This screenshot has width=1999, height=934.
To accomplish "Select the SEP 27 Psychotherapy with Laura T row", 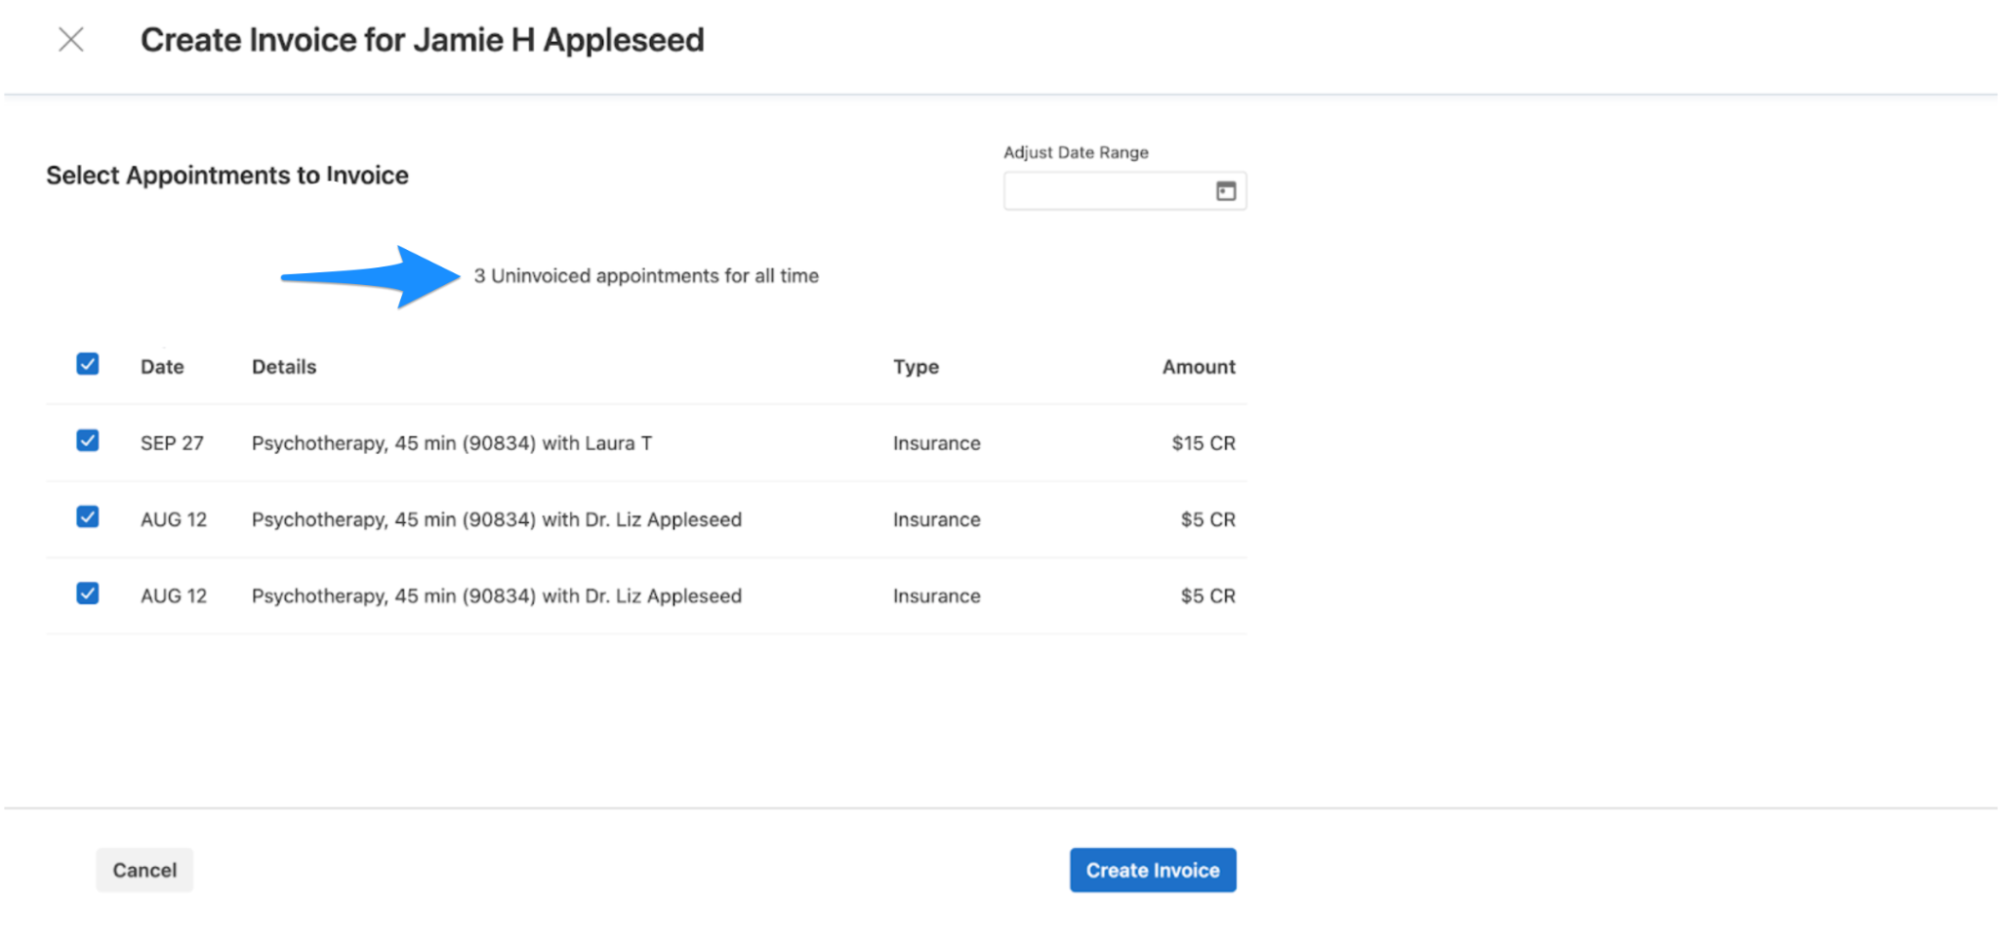I will click(452, 442).
